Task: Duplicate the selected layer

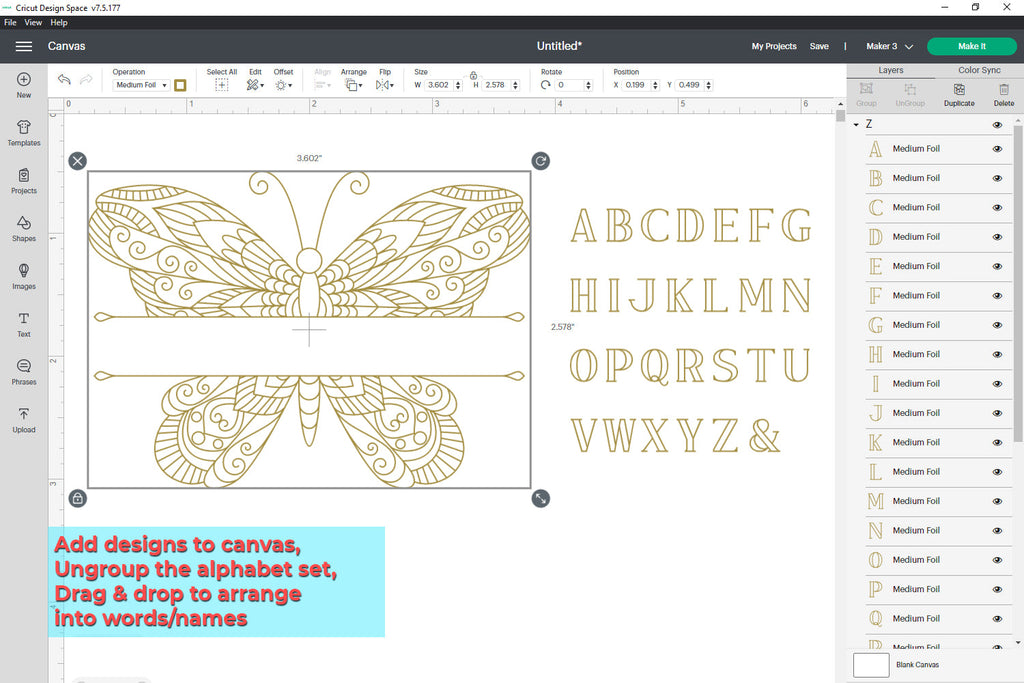Action: click(959, 95)
